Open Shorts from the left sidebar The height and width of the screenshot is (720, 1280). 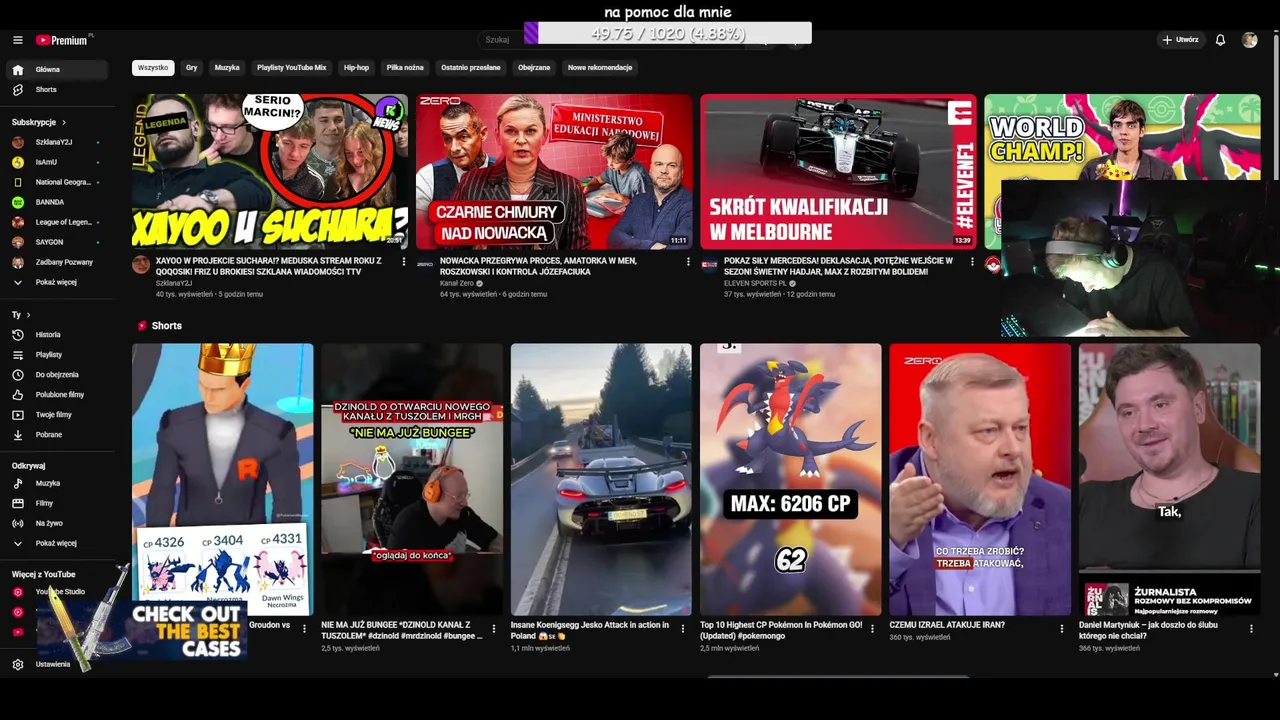[58, 90]
